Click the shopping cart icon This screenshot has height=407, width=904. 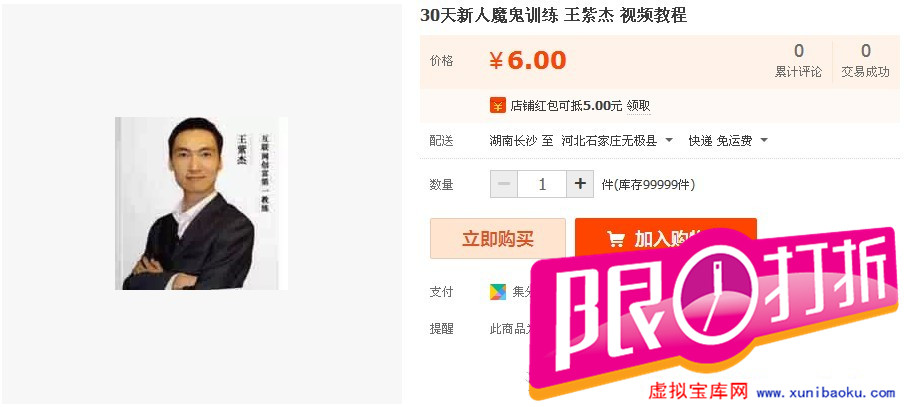click(616, 239)
